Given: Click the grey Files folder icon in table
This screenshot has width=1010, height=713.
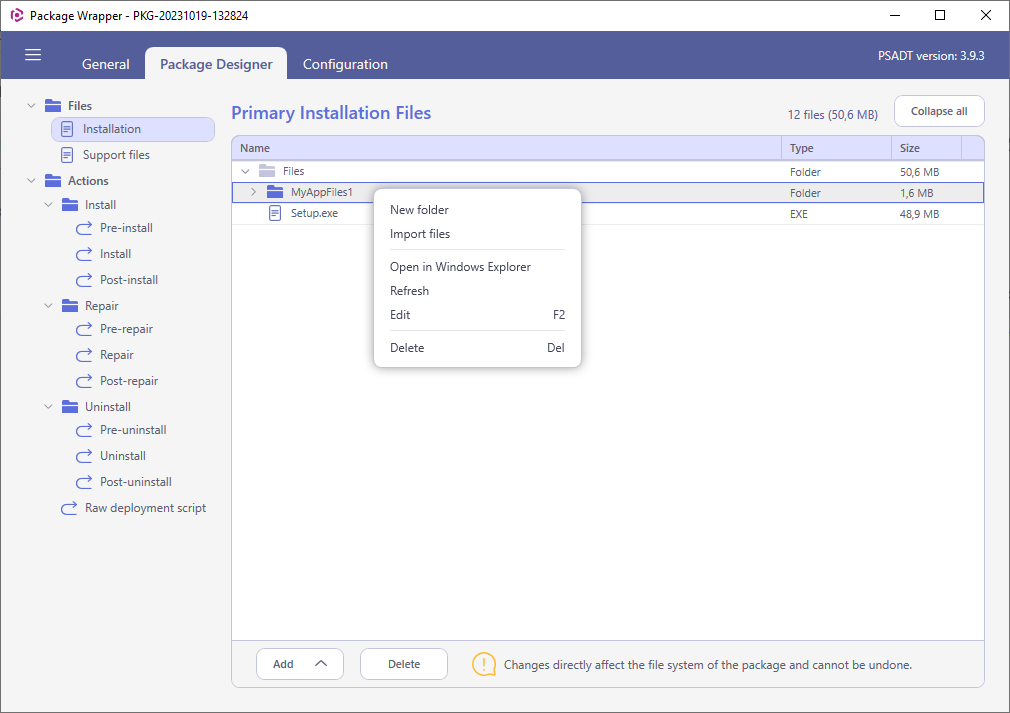Looking at the screenshot, I should click(267, 171).
